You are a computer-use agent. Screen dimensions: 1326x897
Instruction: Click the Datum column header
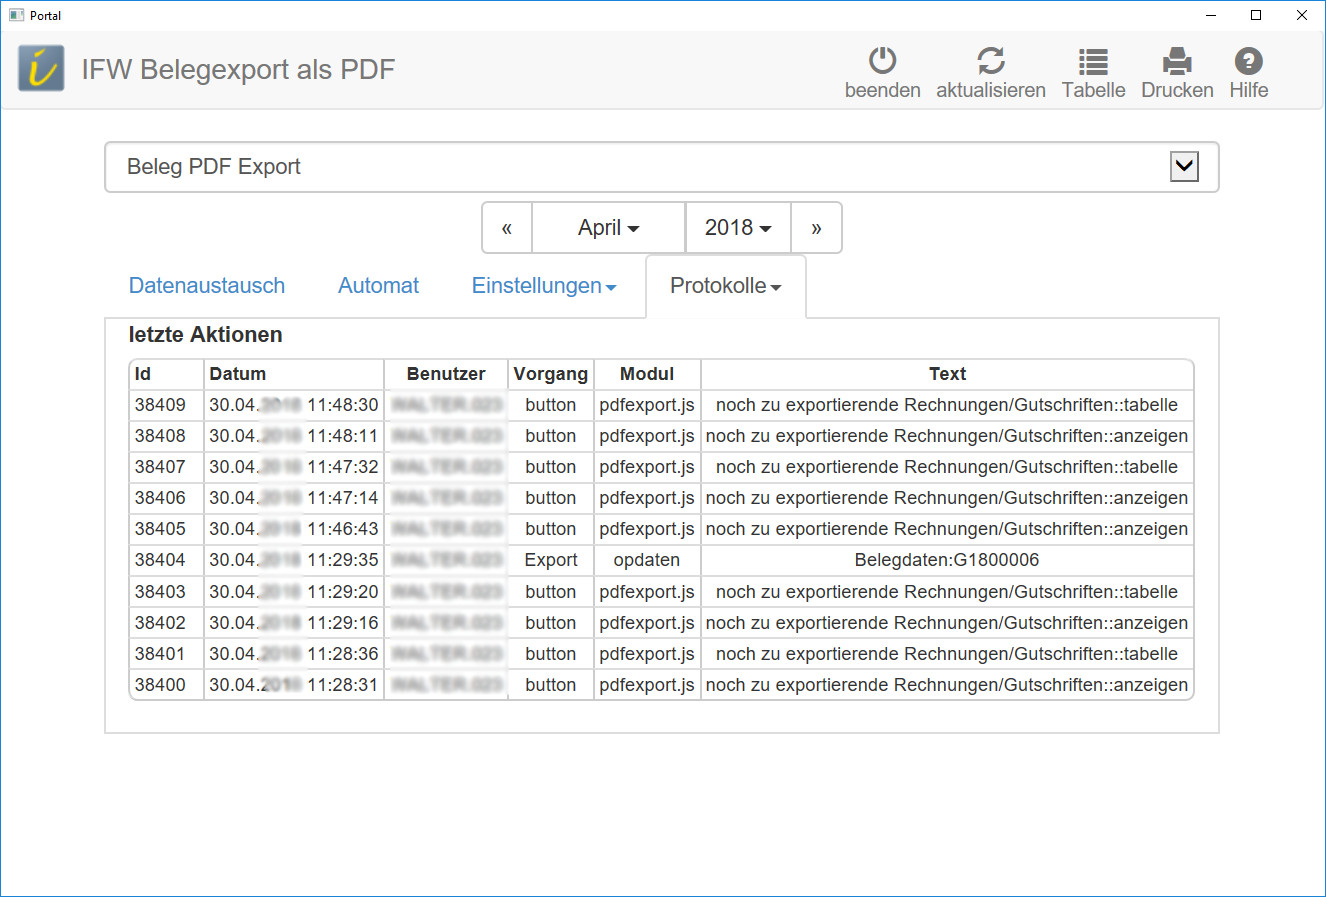coord(238,374)
